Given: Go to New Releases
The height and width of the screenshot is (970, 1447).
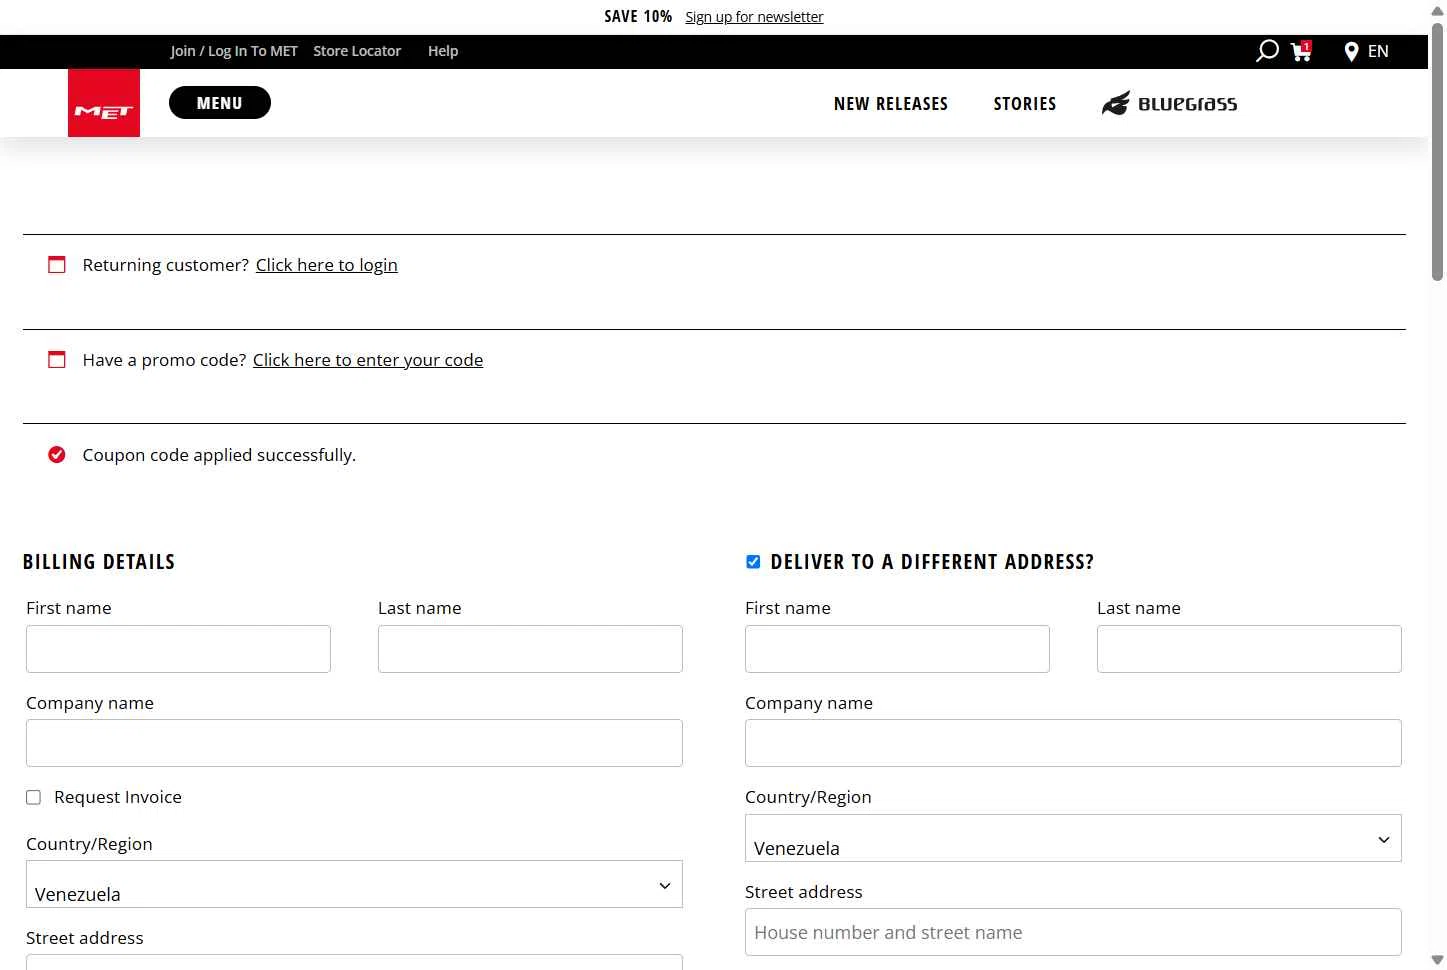Looking at the screenshot, I should point(891,104).
